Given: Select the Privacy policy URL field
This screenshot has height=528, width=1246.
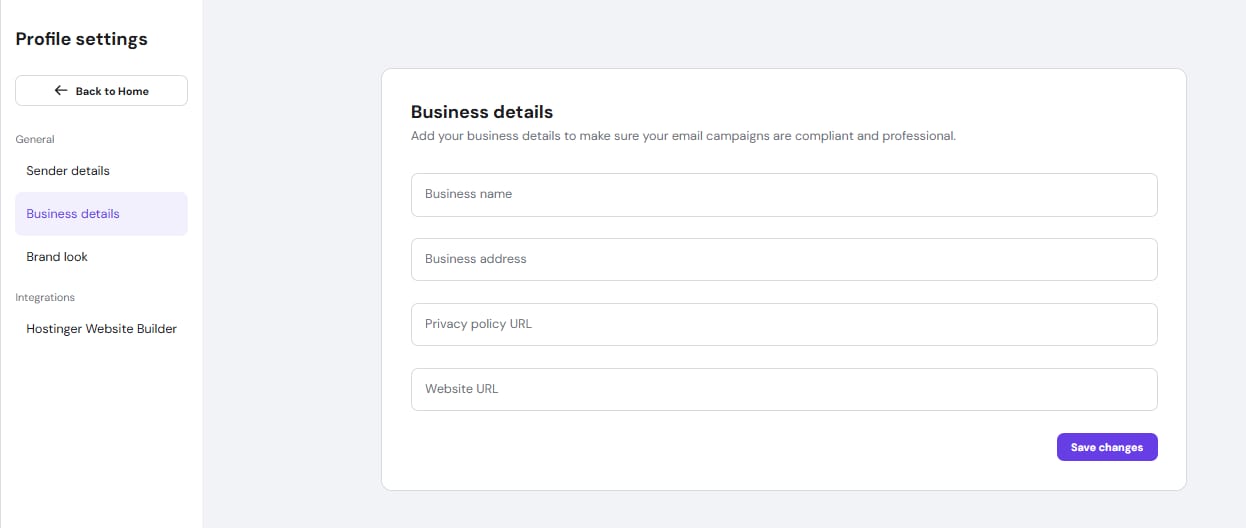Looking at the screenshot, I should [x=783, y=324].
